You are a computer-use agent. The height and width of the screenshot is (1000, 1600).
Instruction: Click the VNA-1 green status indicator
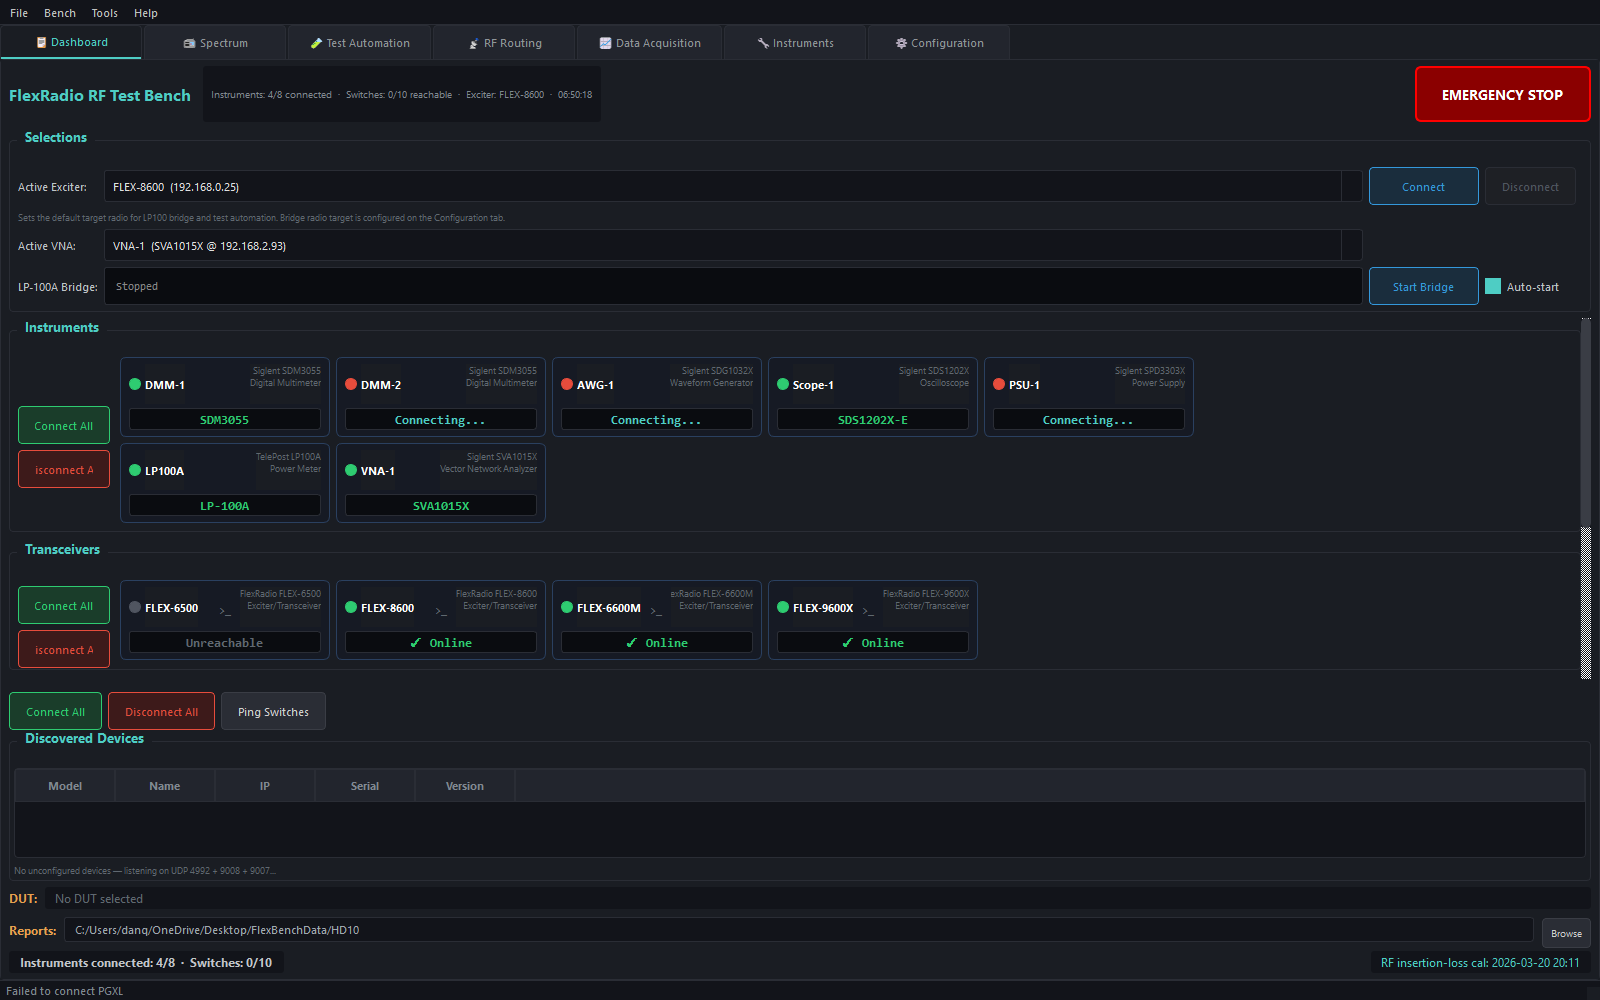[x=351, y=470]
